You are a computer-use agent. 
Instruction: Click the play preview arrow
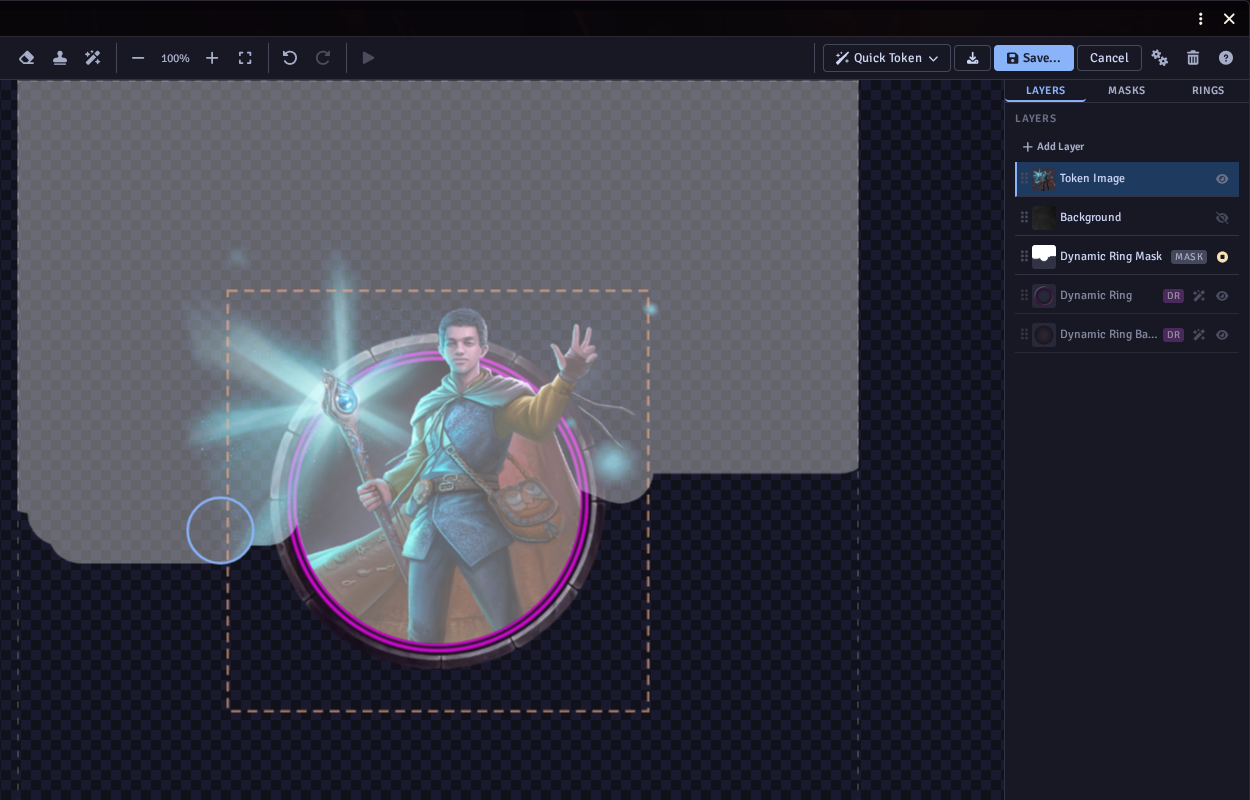pos(368,58)
